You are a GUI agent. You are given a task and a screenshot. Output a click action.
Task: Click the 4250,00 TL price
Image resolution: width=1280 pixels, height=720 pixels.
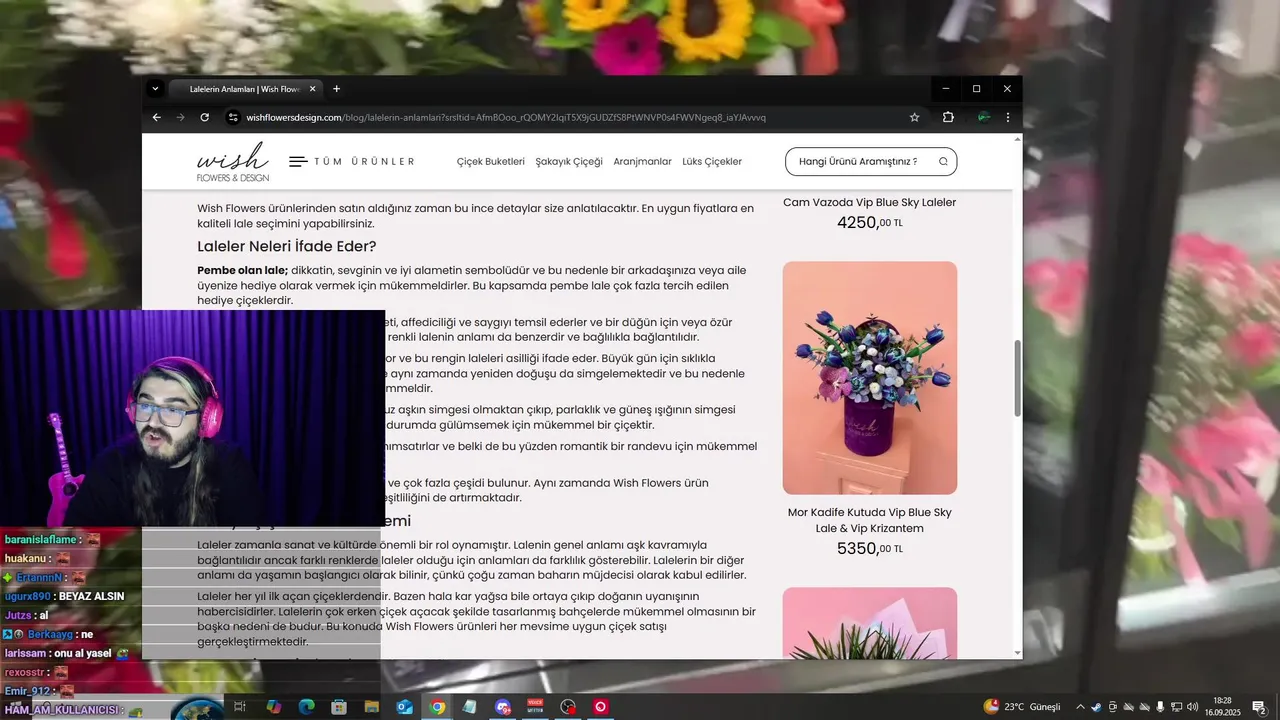click(x=869, y=222)
